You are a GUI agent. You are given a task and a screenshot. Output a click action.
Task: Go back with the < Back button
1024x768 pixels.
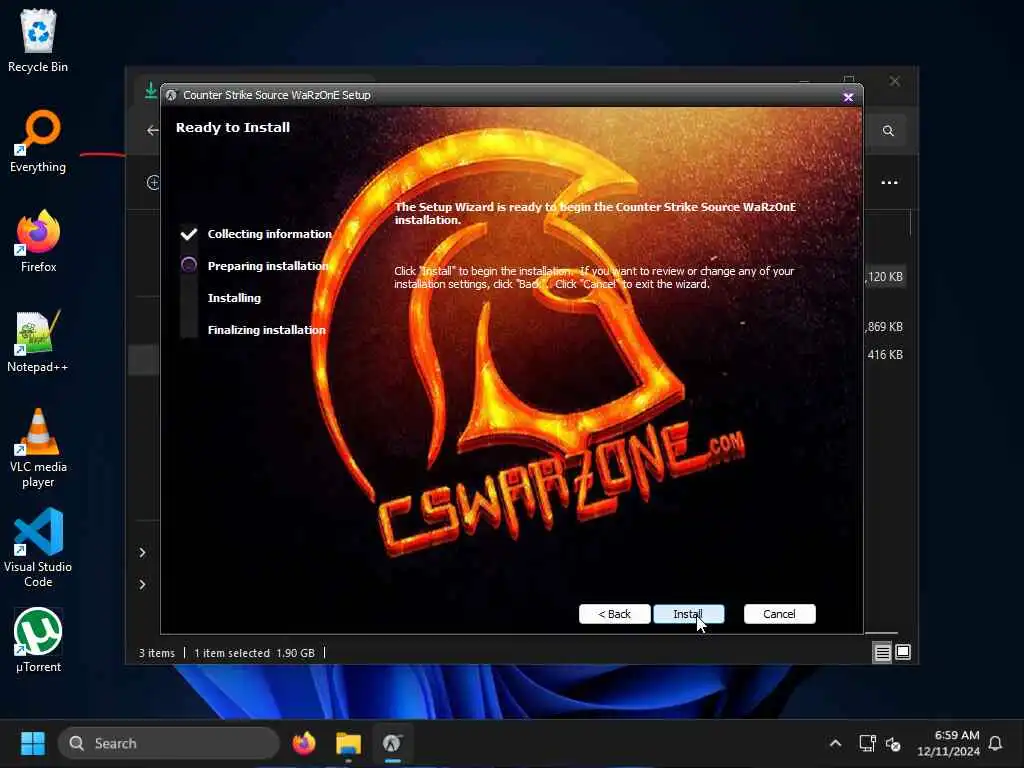pos(615,614)
